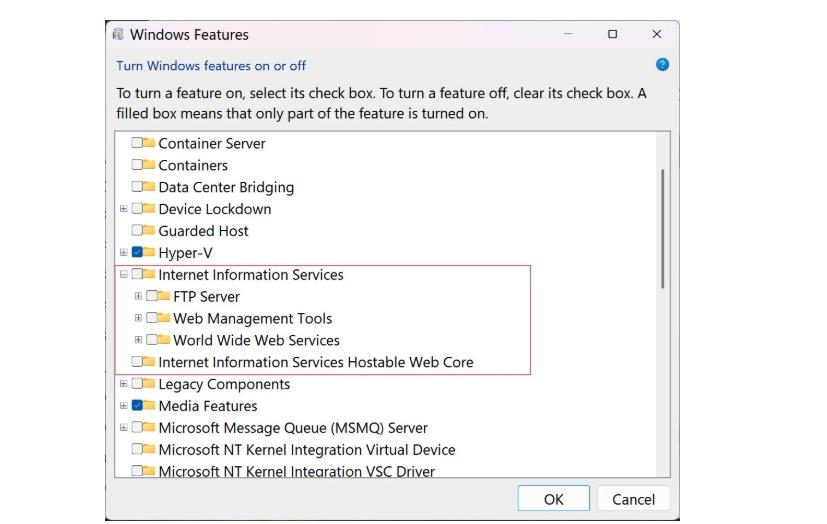Close the Windows Features window

pyautogui.click(x=657, y=34)
